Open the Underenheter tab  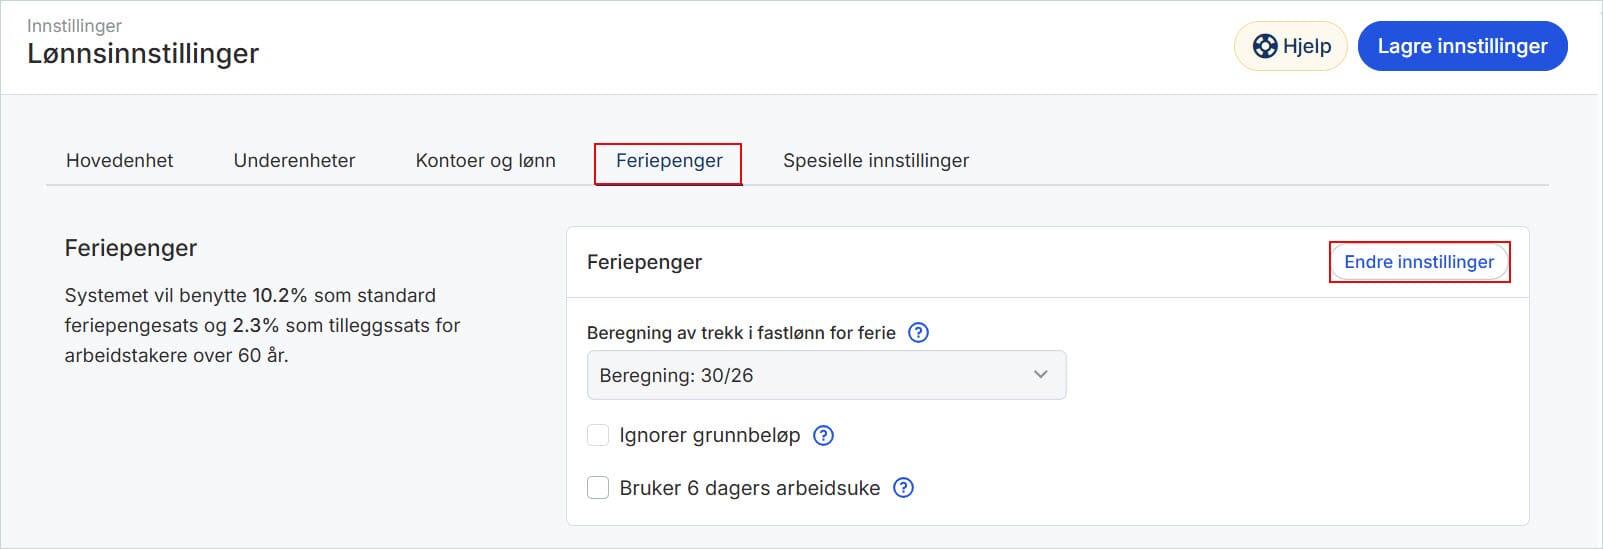pyautogui.click(x=294, y=161)
